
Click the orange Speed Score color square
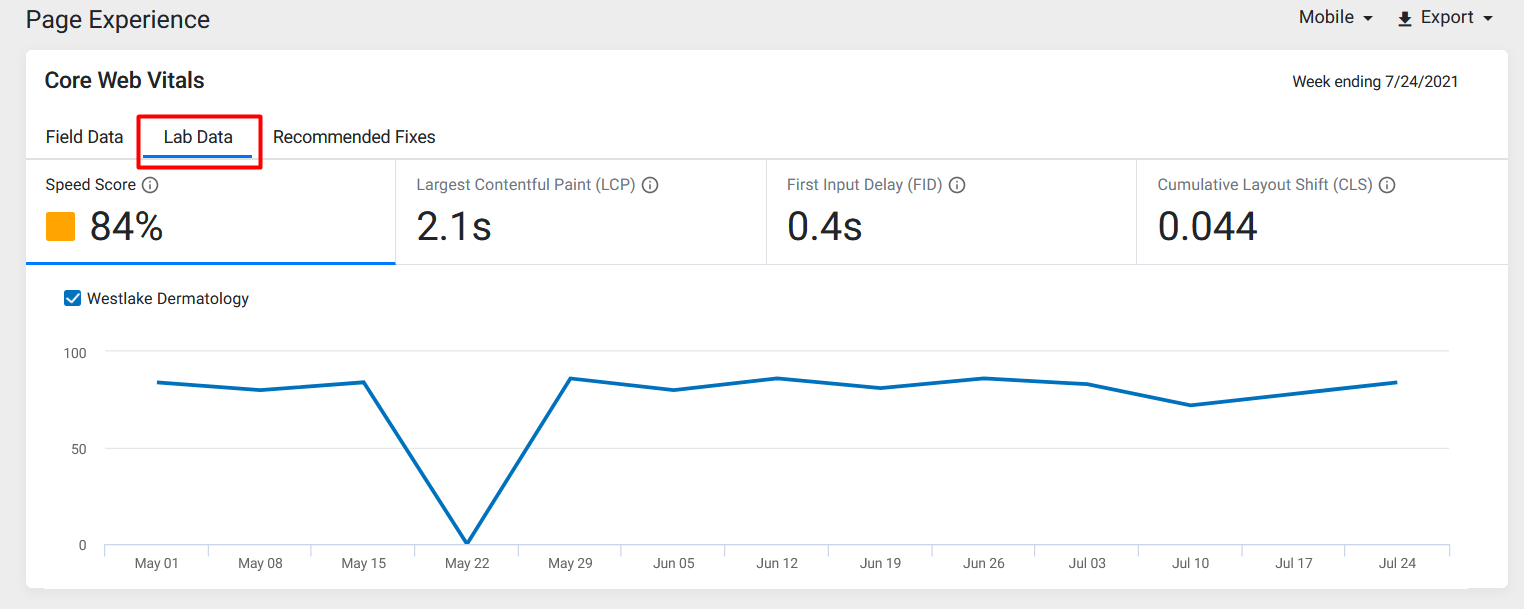pyautogui.click(x=61, y=227)
